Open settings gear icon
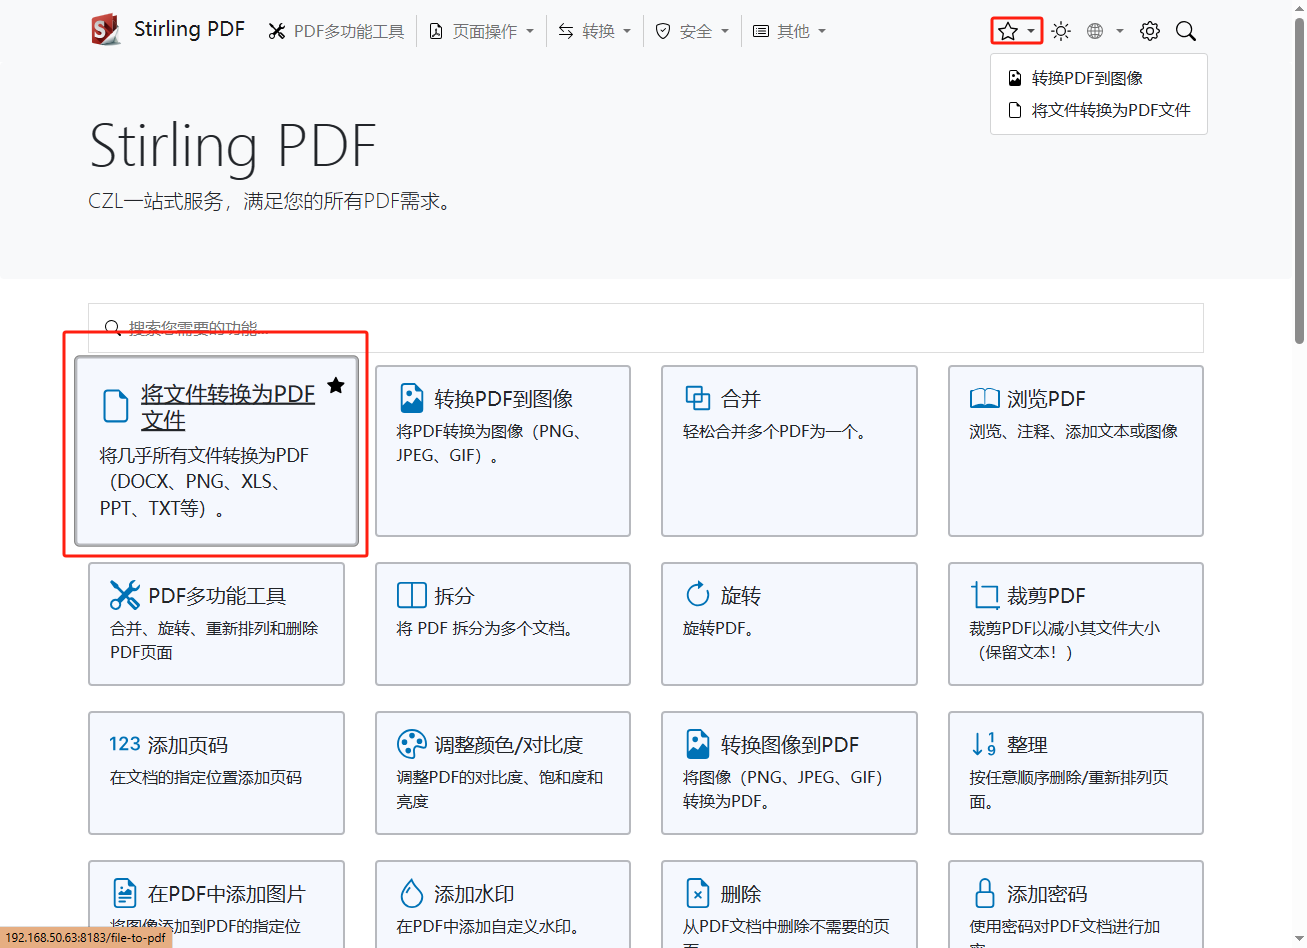This screenshot has height=948, width=1307. tap(1150, 31)
